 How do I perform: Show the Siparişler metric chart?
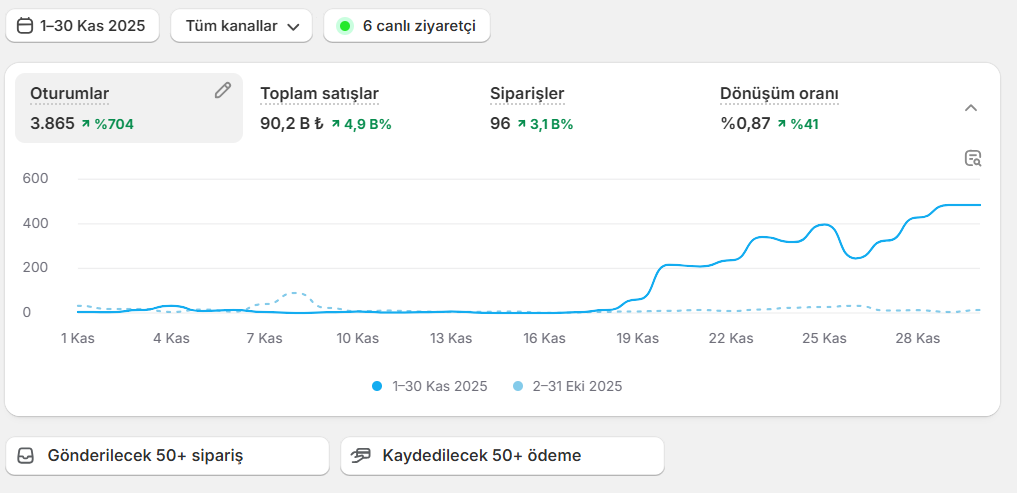pyautogui.click(x=527, y=94)
